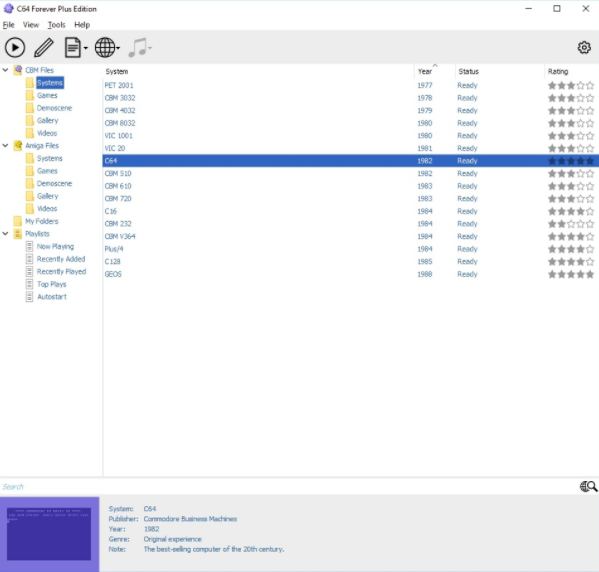Select the VIC 1001 system row
599x572 pixels.
(x=351, y=136)
